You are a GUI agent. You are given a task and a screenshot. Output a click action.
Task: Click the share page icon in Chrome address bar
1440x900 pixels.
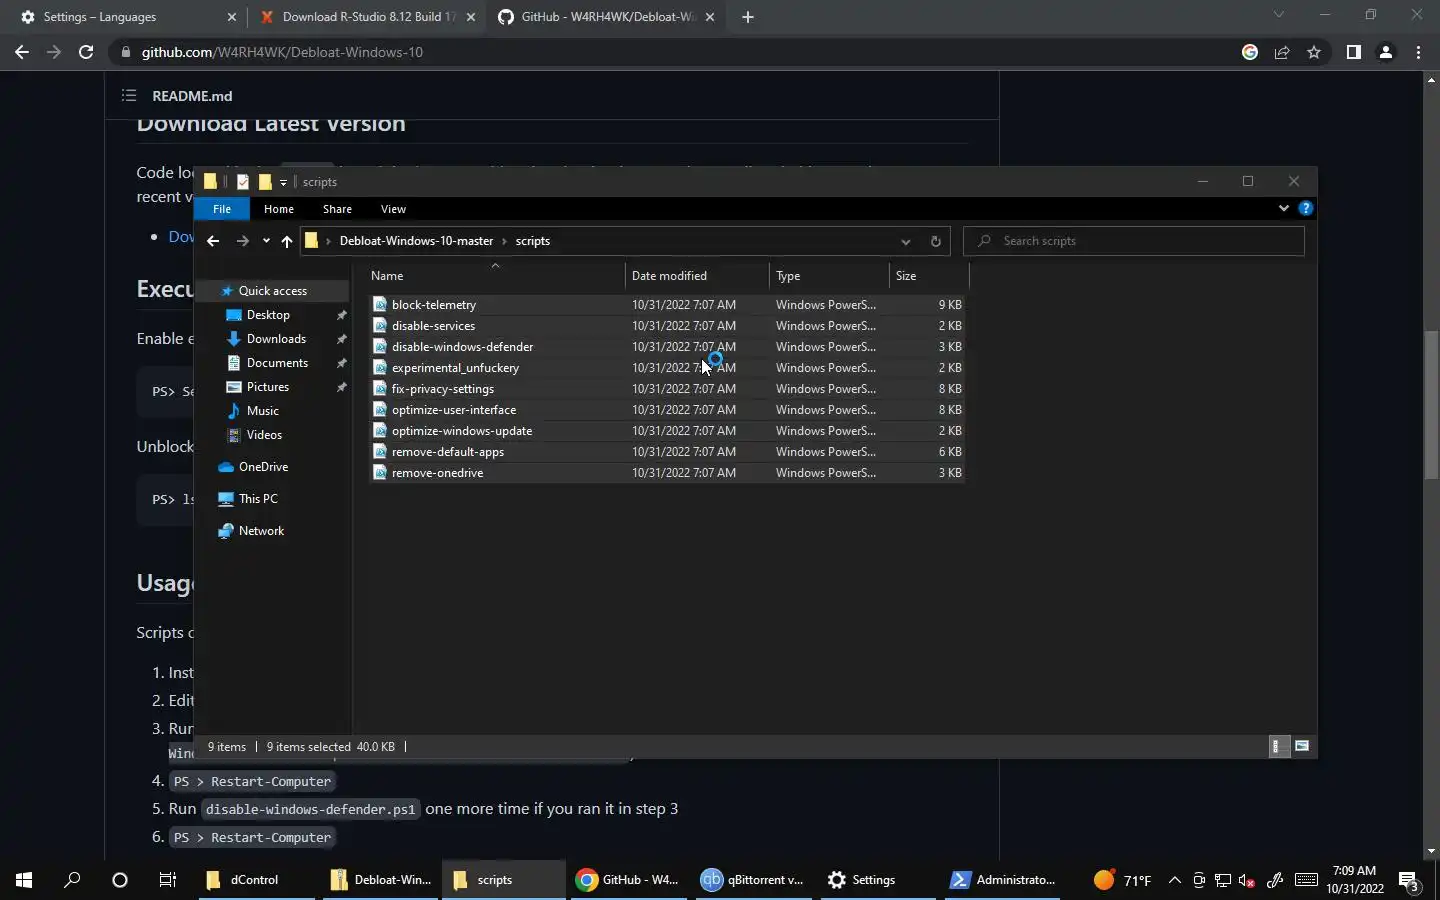point(1282,52)
